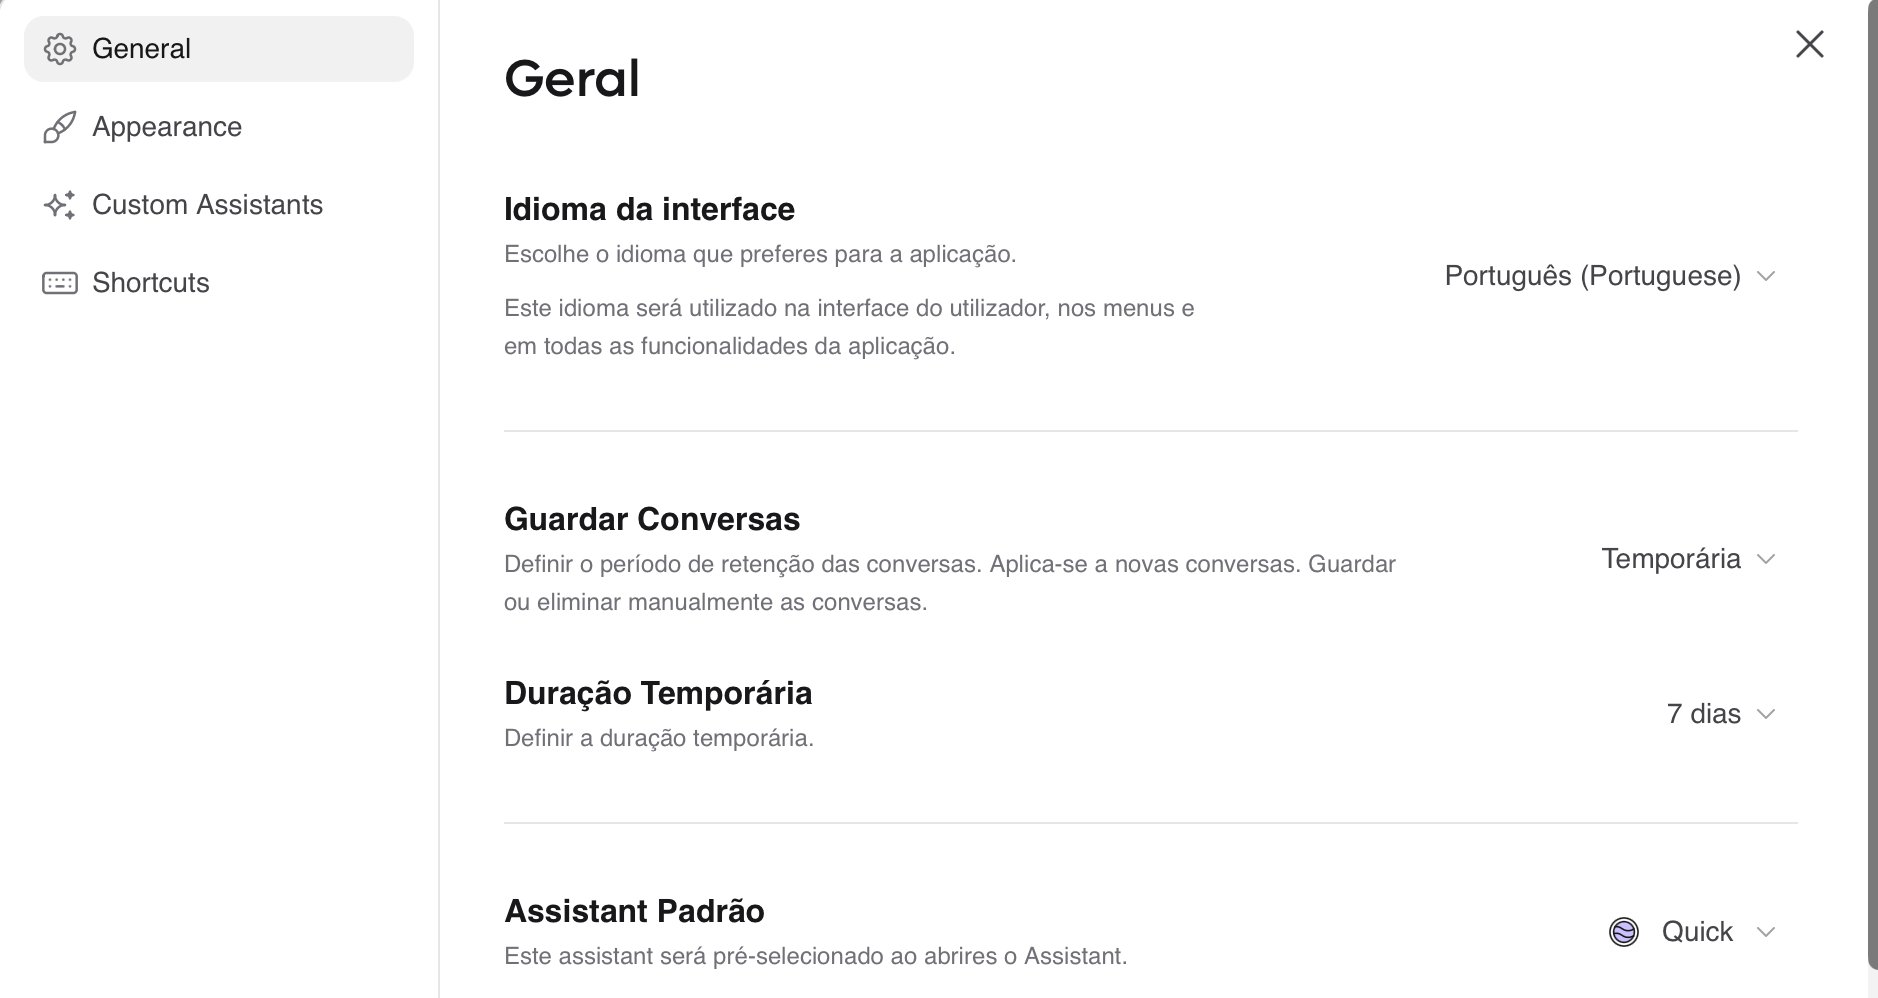Open the 7 dias duration dropdown

click(x=1720, y=714)
